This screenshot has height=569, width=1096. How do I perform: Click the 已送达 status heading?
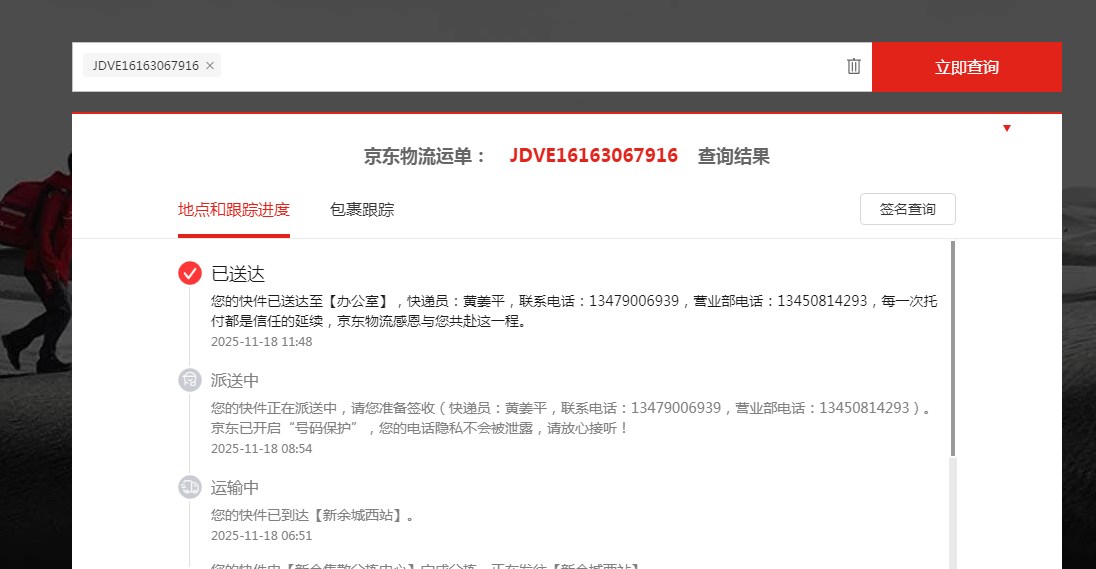coord(238,274)
